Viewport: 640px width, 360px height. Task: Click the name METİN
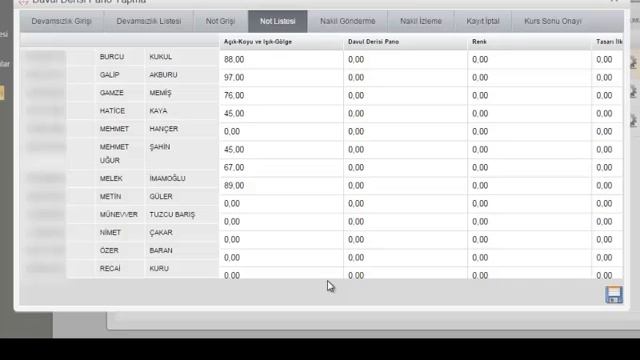tap(110, 196)
